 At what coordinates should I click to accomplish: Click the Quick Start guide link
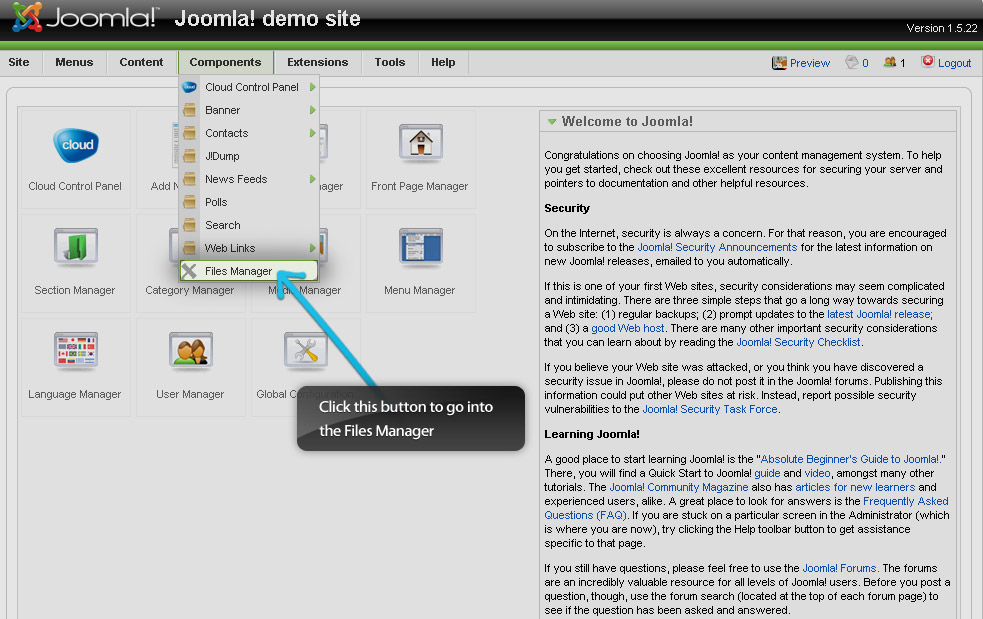coord(767,474)
